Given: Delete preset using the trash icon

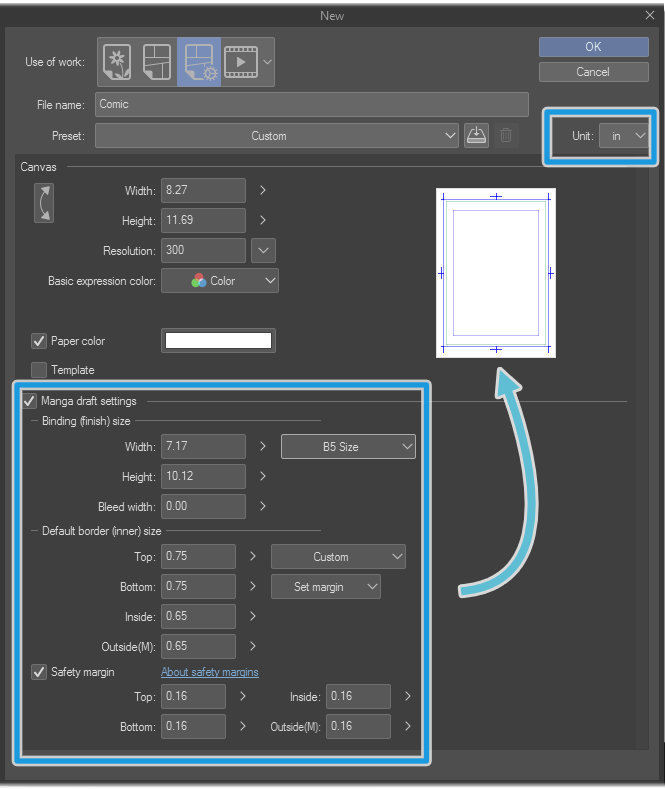Looking at the screenshot, I should coord(506,135).
